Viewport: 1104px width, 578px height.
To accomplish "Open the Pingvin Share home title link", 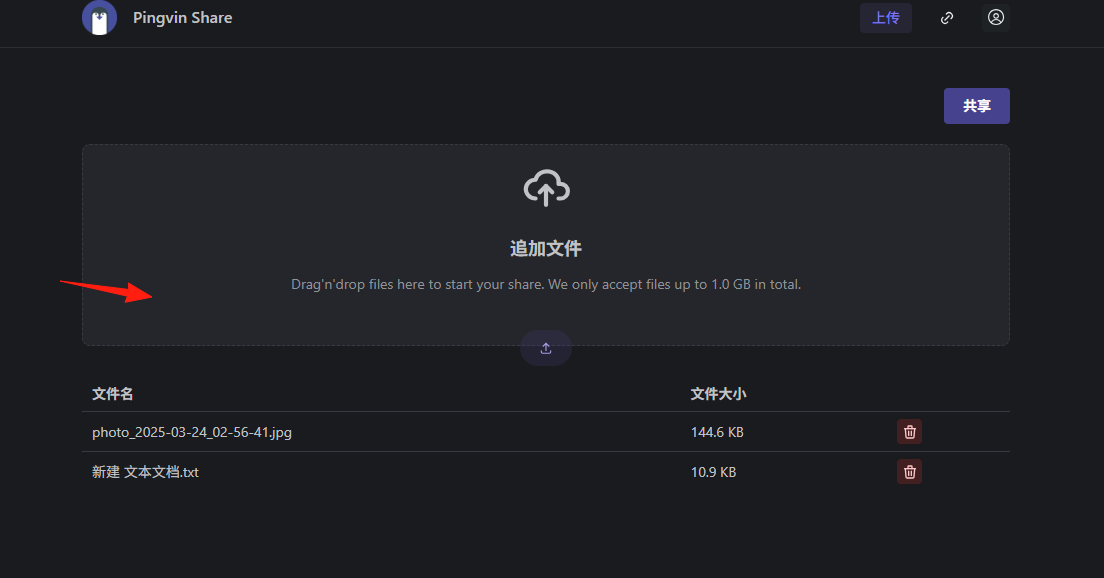I will click(182, 18).
